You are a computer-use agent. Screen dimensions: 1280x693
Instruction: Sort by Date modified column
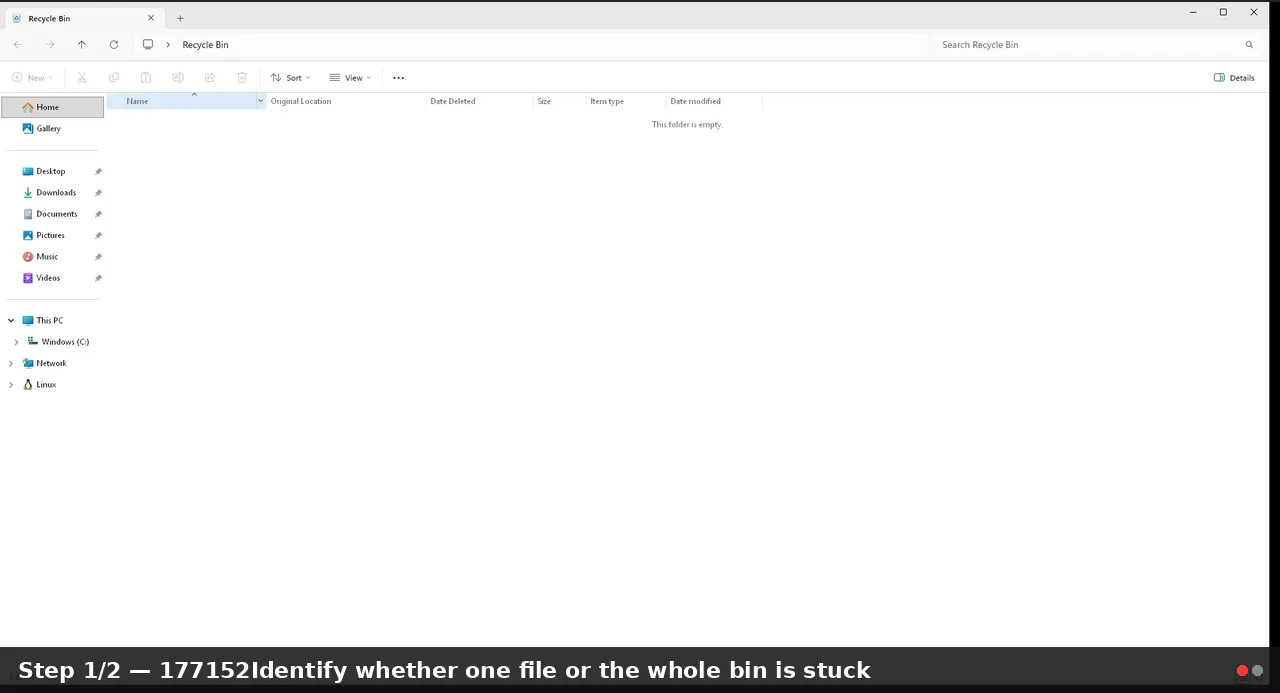pos(714,101)
